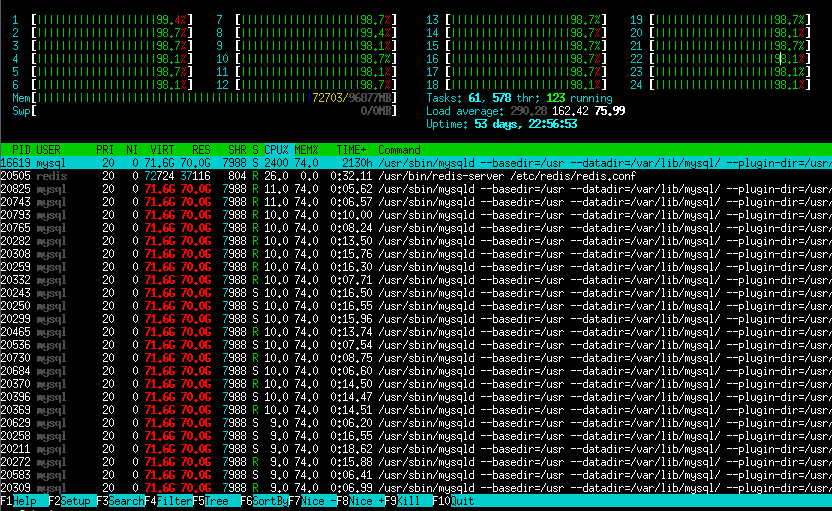This screenshot has height=511, width=832.
Task: Click F8 Nice + to raise niceness
Action: 361,501
